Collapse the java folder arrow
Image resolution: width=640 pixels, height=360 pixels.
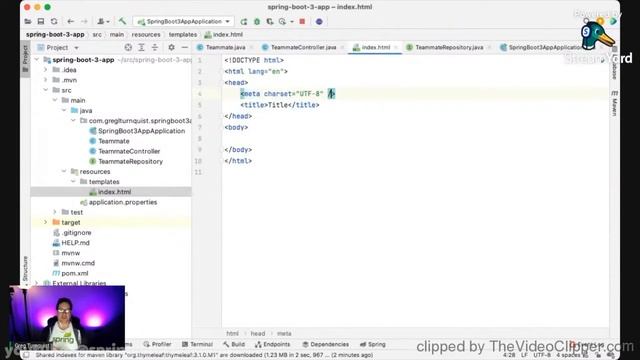pos(64,111)
